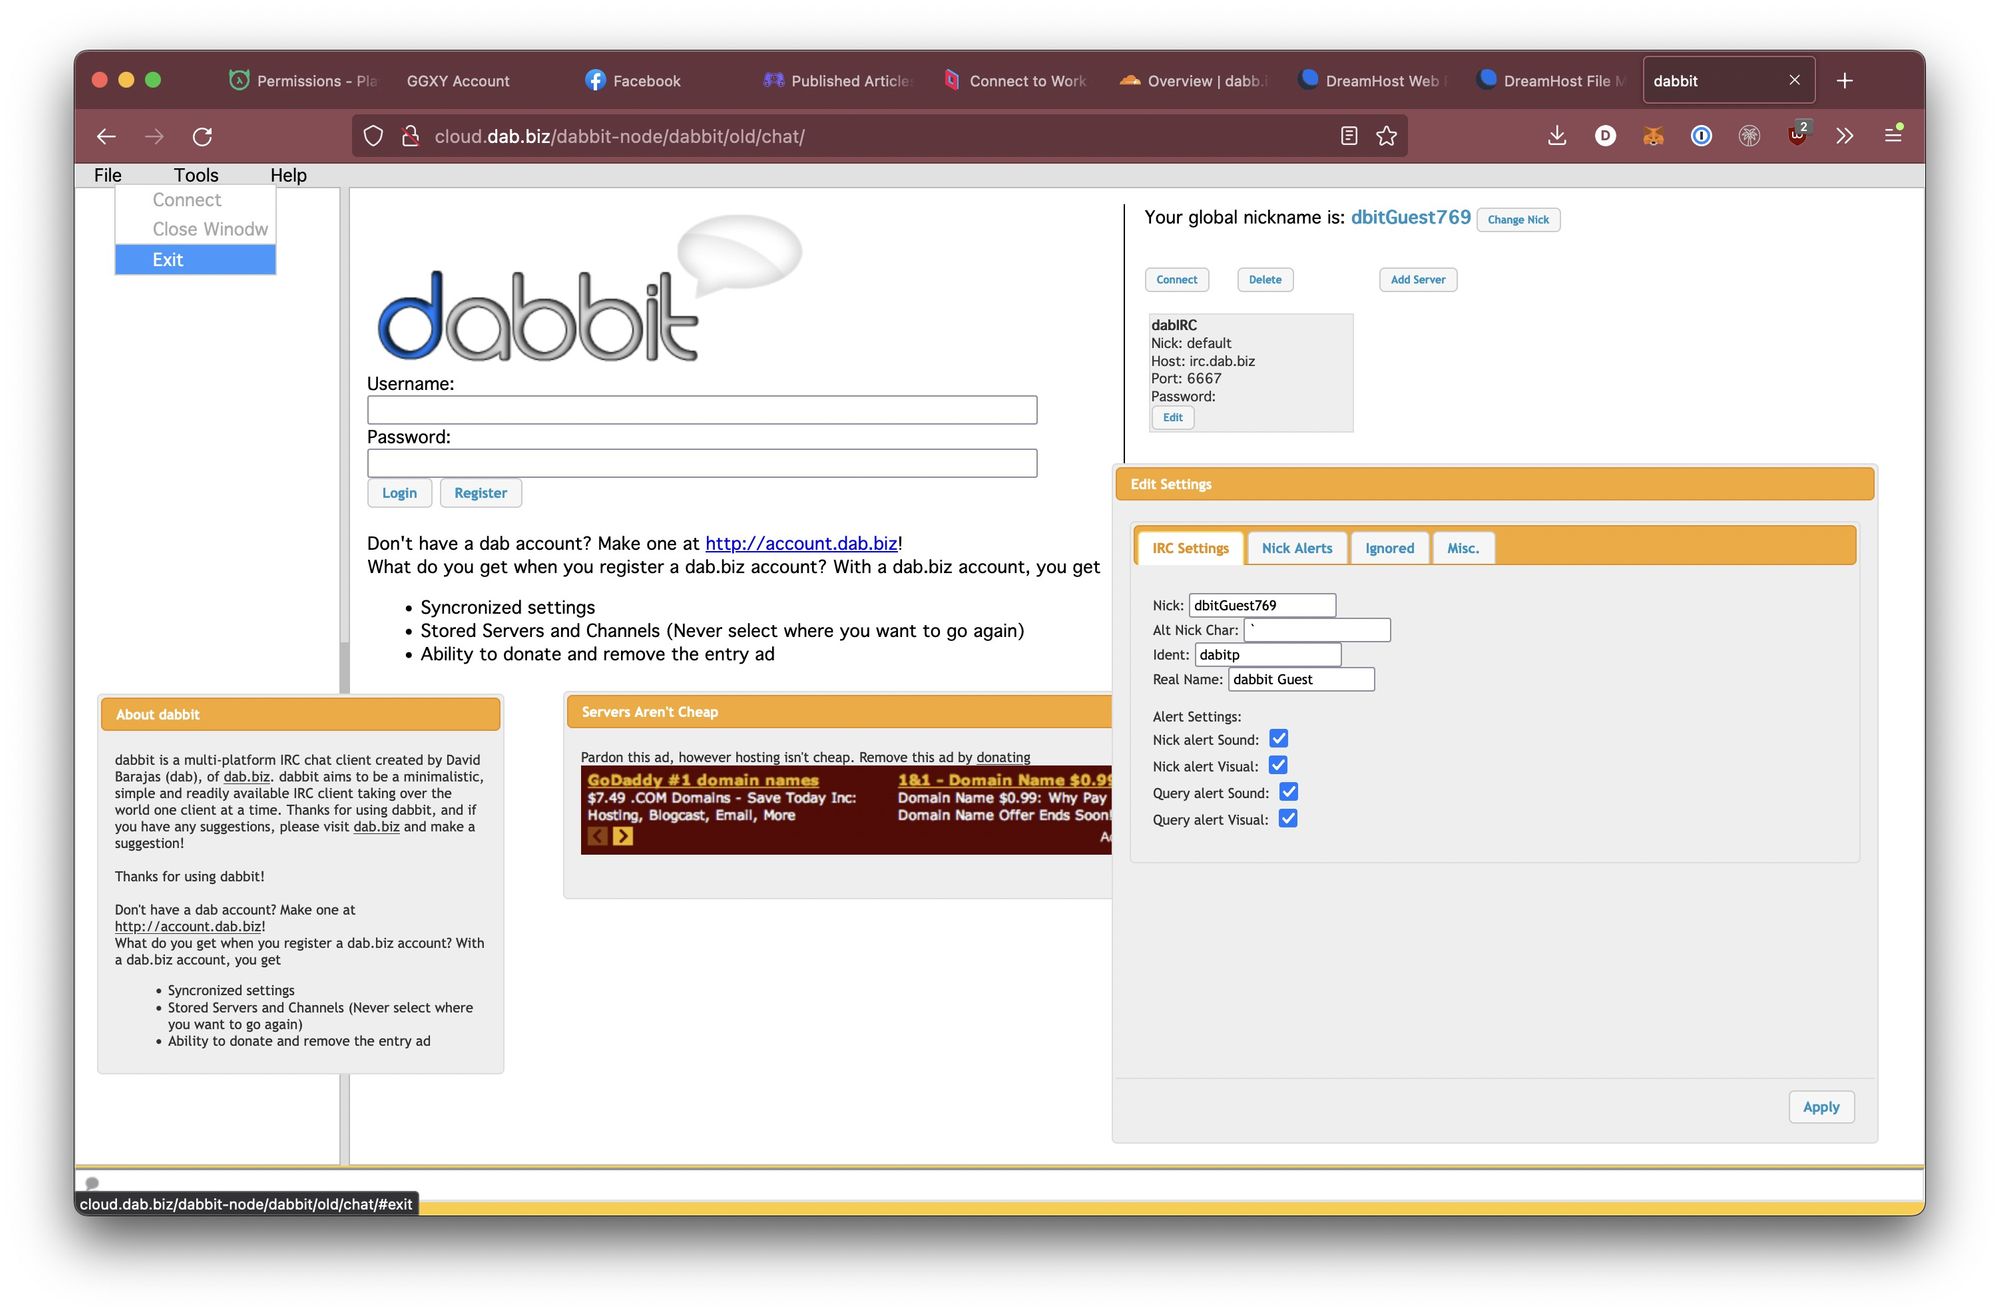
Task: Open the Misc. settings tab
Action: tap(1463, 548)
